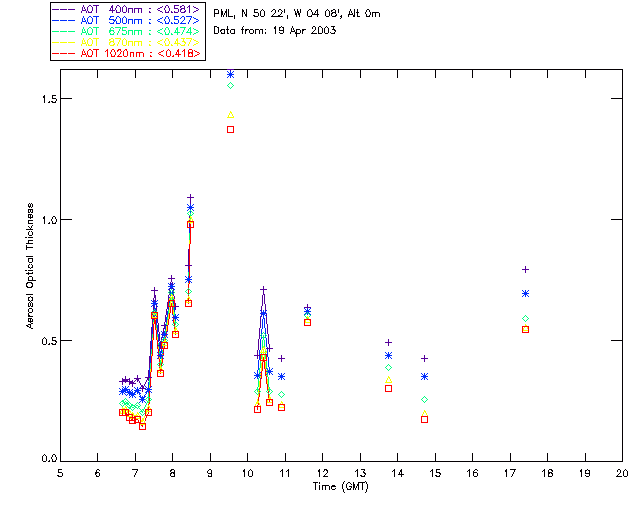Click the y-axis tick label 0.0
The width and height of the screenshot is (640, 512).
tap(49, 459)
